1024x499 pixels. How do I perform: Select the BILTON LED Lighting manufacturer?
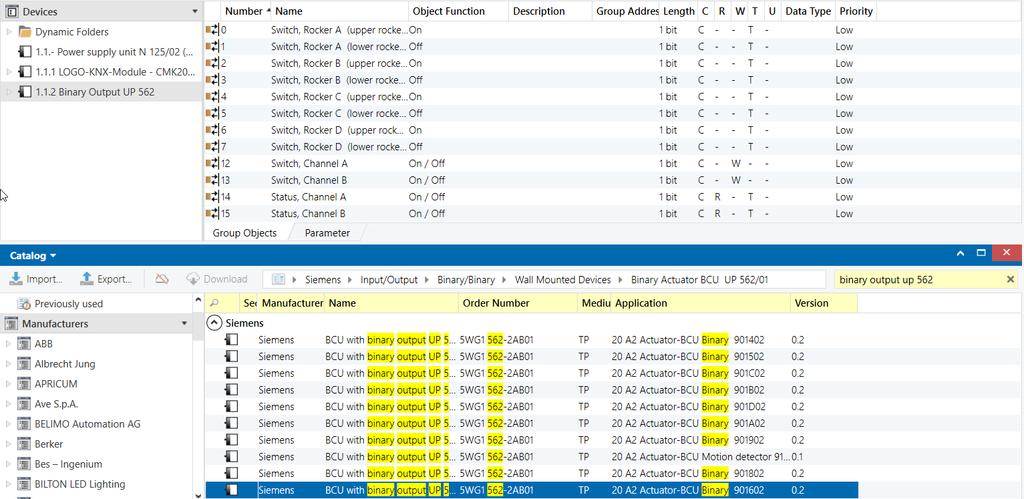pyautogui.click(x=80, y=484)
